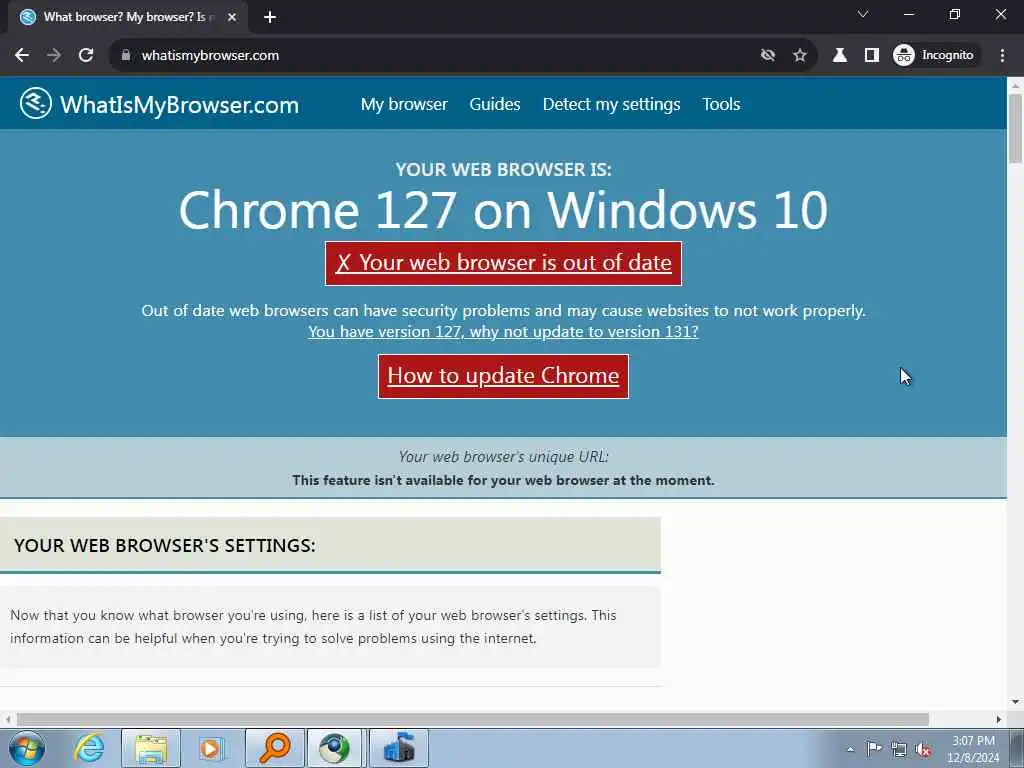Open Chrome's three-dot menu
The height and width of the screenshot is (768, 1024).
1002,56
